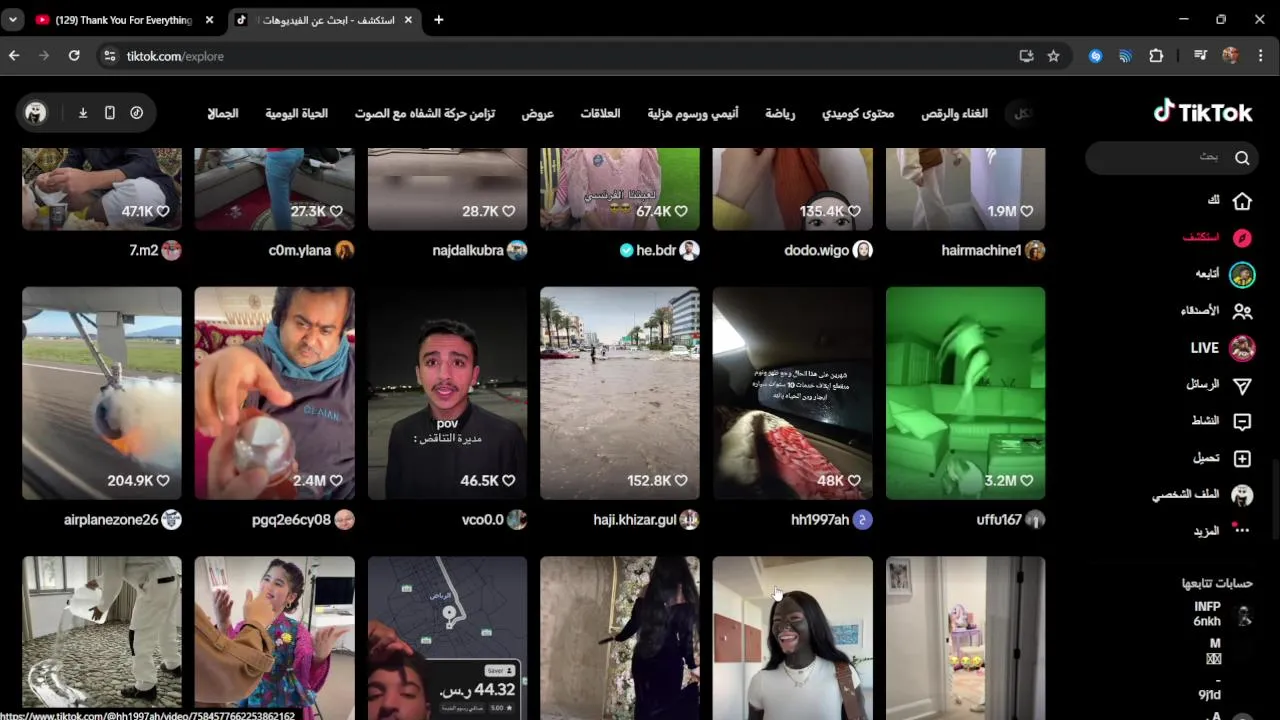
Task: Play the 44.32 ر.س map video
Action: click(447, 638)
